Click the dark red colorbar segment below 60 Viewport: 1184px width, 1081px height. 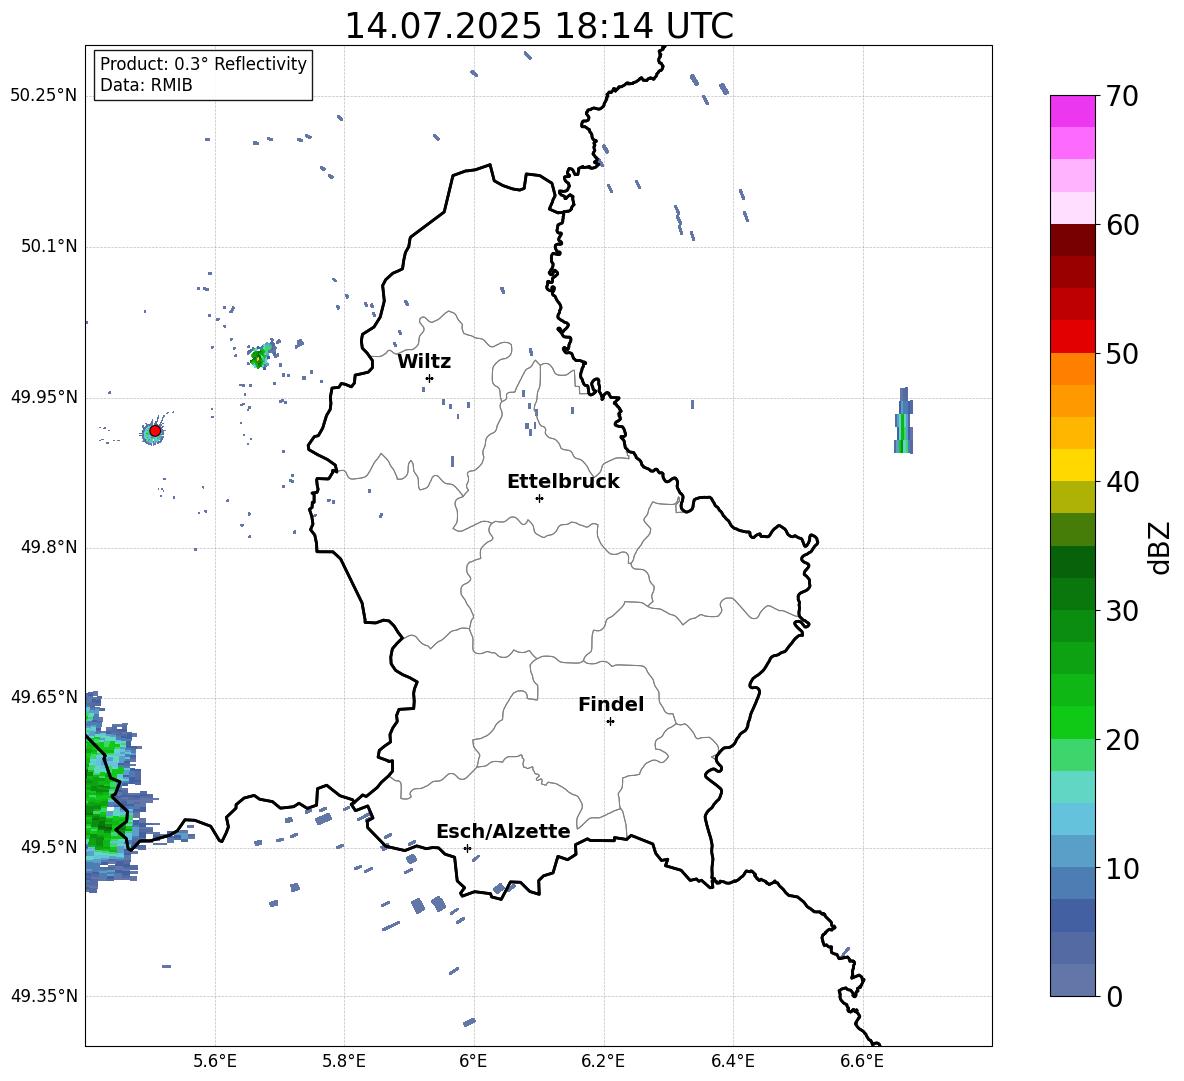(x=1073, y=240)
